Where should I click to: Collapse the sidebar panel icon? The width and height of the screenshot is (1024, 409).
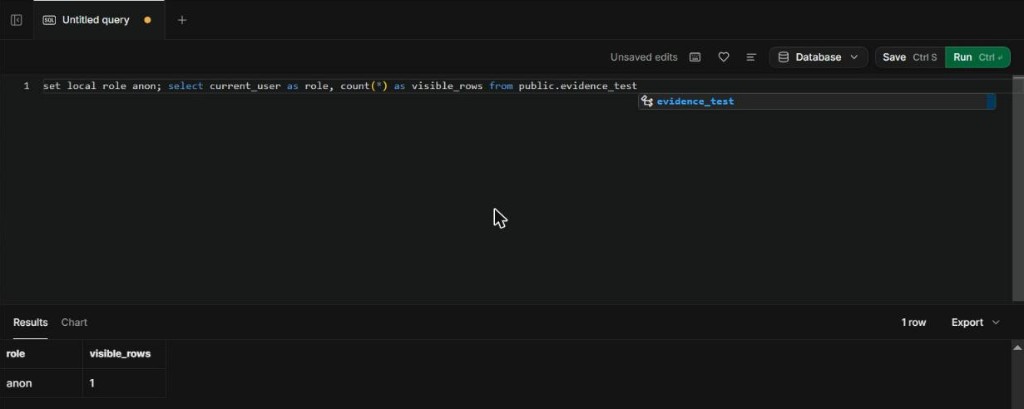tap(16, 20)
